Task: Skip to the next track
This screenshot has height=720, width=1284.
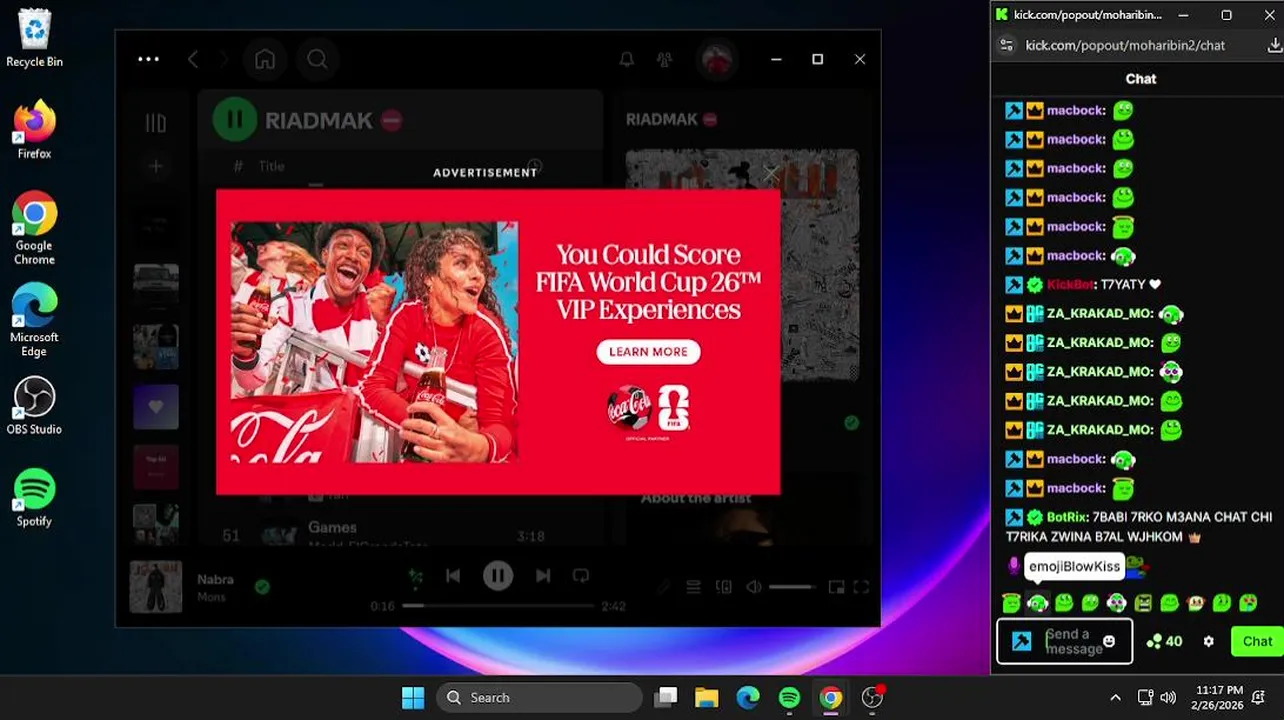Action: (x=543, y=576)
